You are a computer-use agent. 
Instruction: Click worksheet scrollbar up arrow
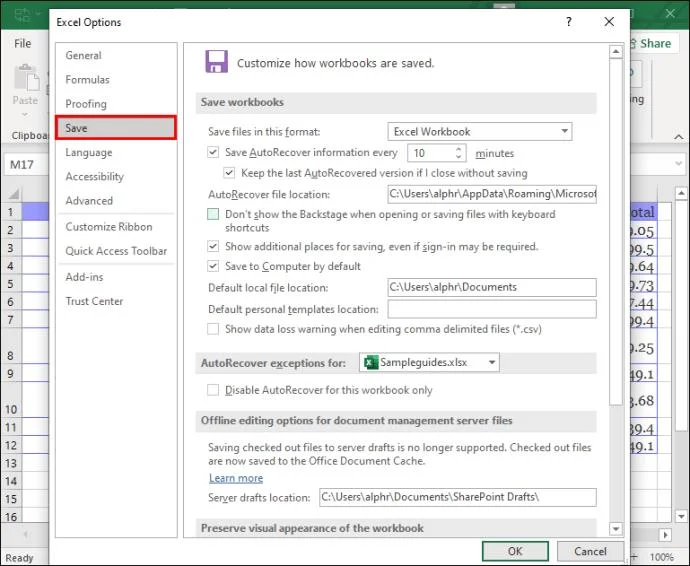pyautogui.click(x=681, y=193)
